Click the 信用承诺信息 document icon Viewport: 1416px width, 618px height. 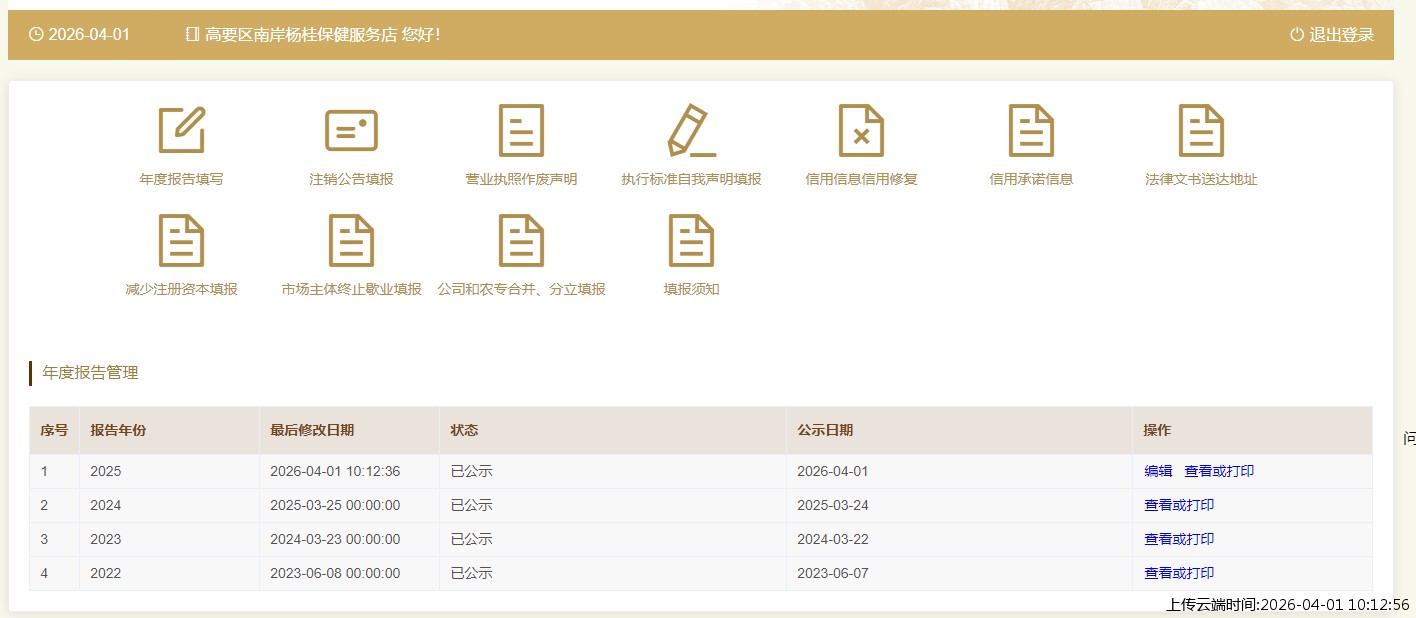coord(1031,131)
